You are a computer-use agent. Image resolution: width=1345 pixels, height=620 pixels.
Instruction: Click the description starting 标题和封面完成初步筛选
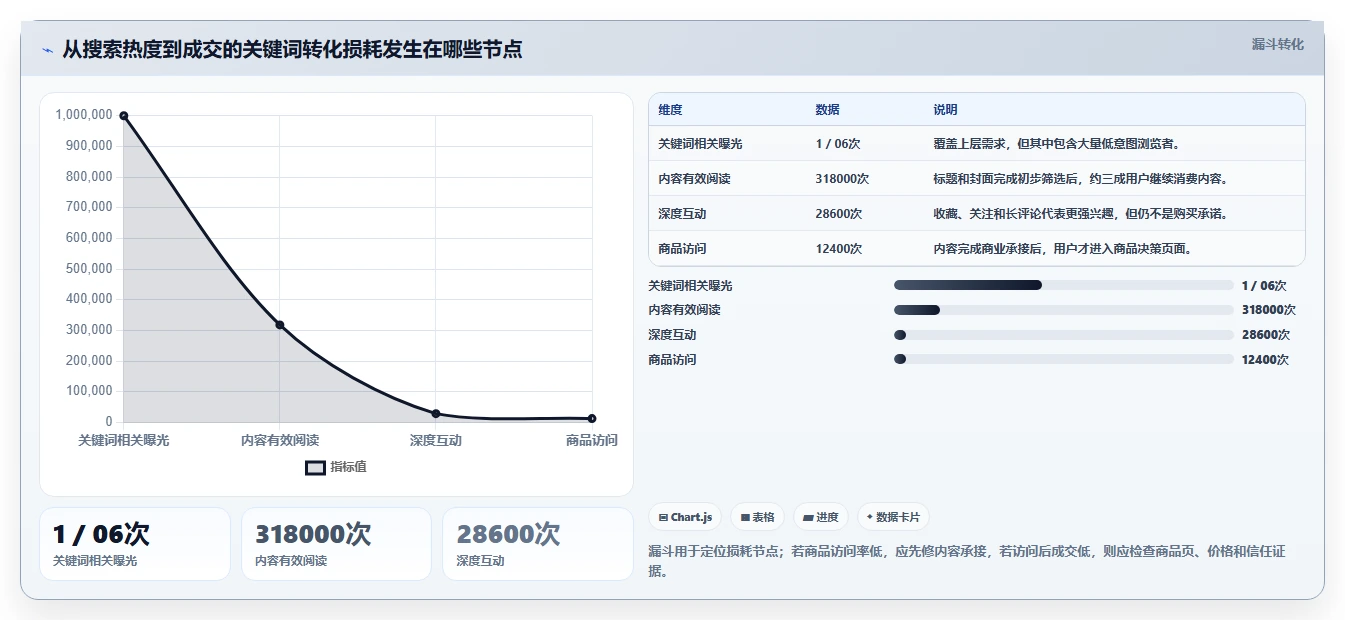1081,179
